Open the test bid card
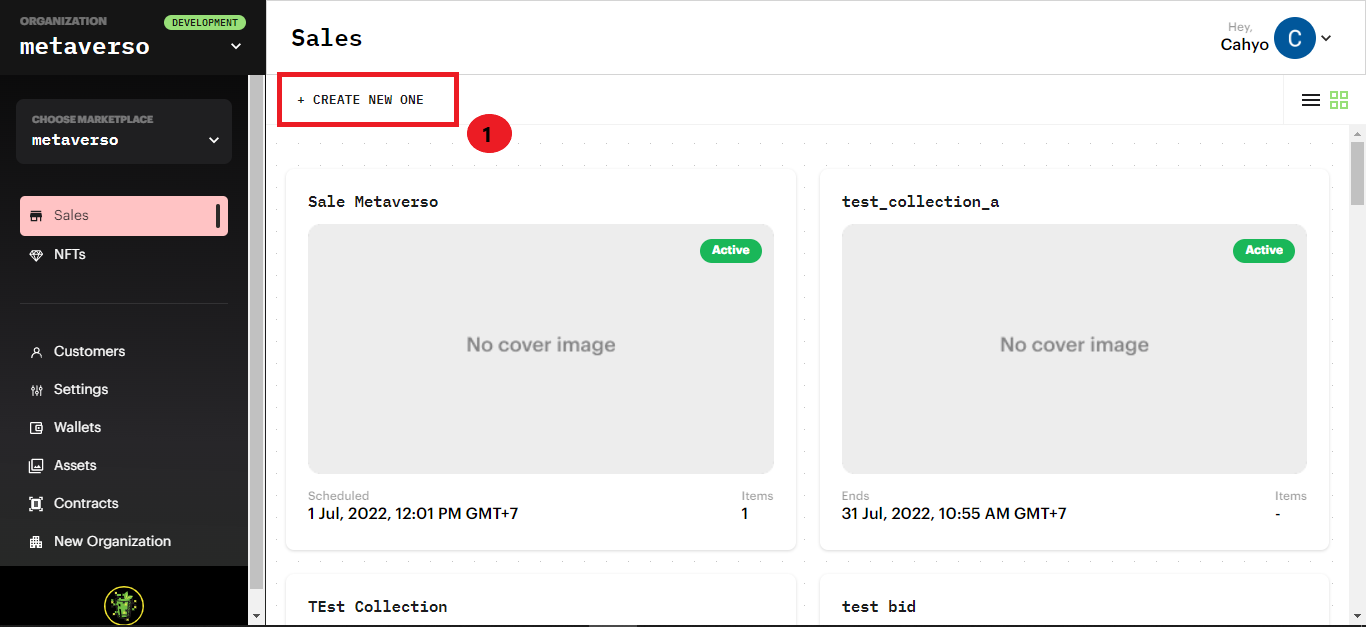 879,607
